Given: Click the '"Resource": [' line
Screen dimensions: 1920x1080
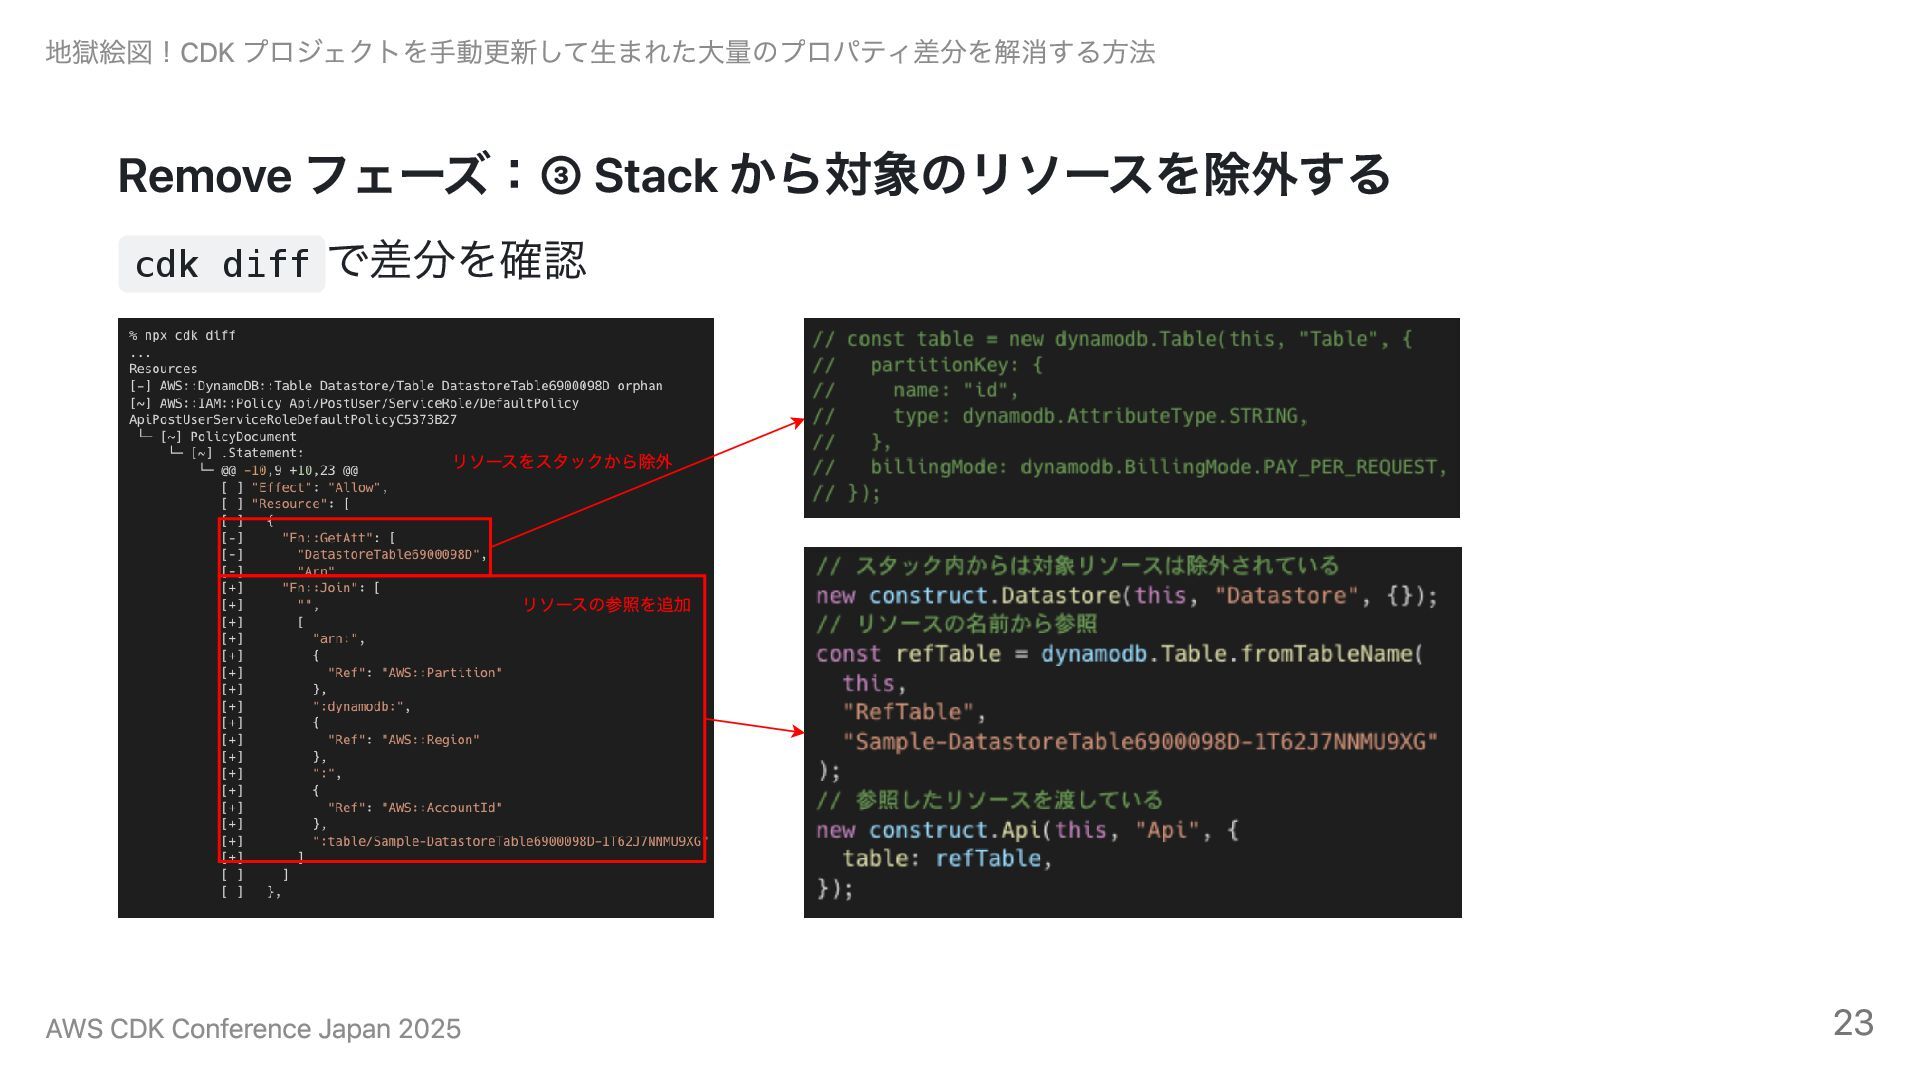Looking at the screenshot, I should 285,504.
